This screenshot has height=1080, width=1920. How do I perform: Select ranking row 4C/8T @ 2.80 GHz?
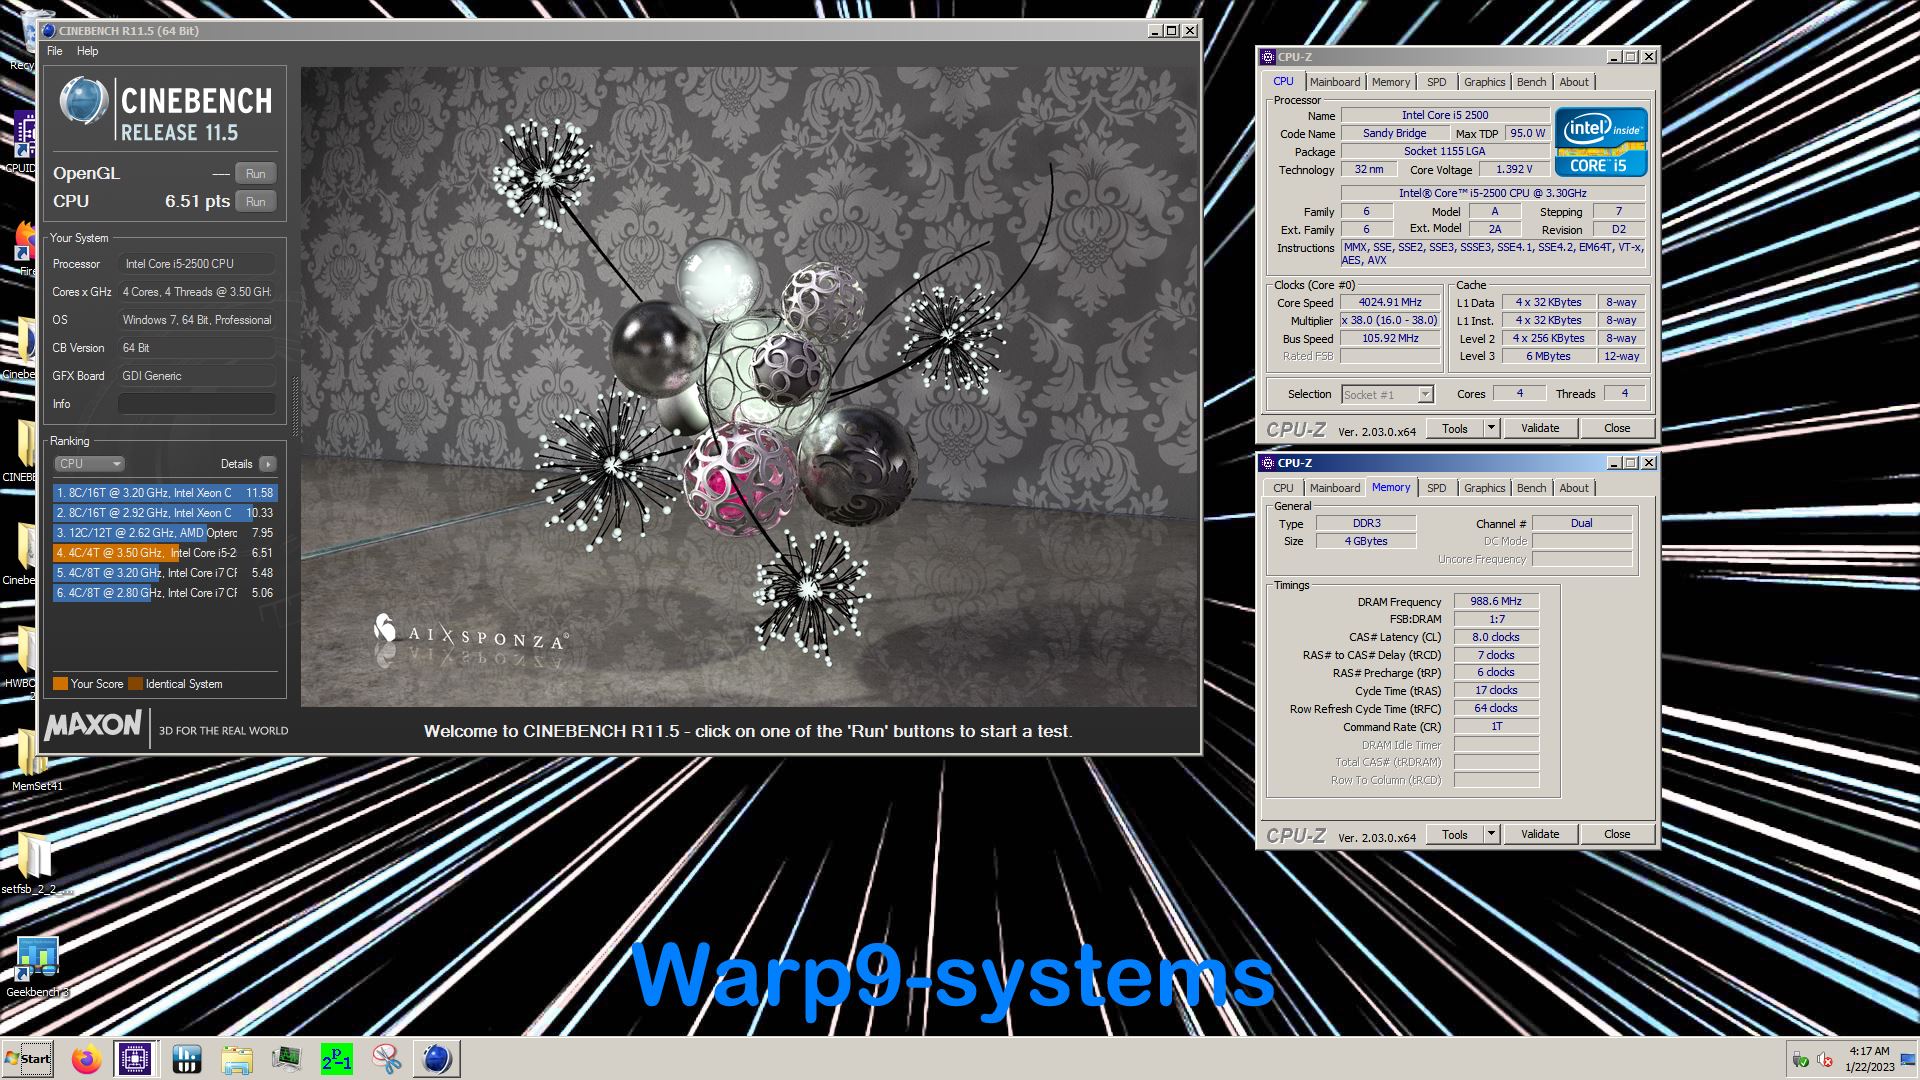[x=165, y=593]
